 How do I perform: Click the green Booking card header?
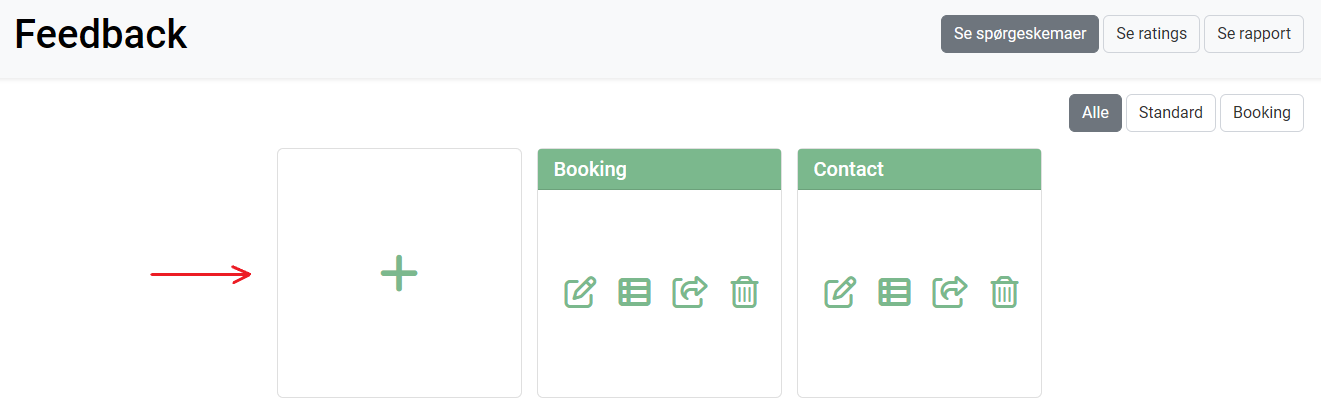coord(659,169)
